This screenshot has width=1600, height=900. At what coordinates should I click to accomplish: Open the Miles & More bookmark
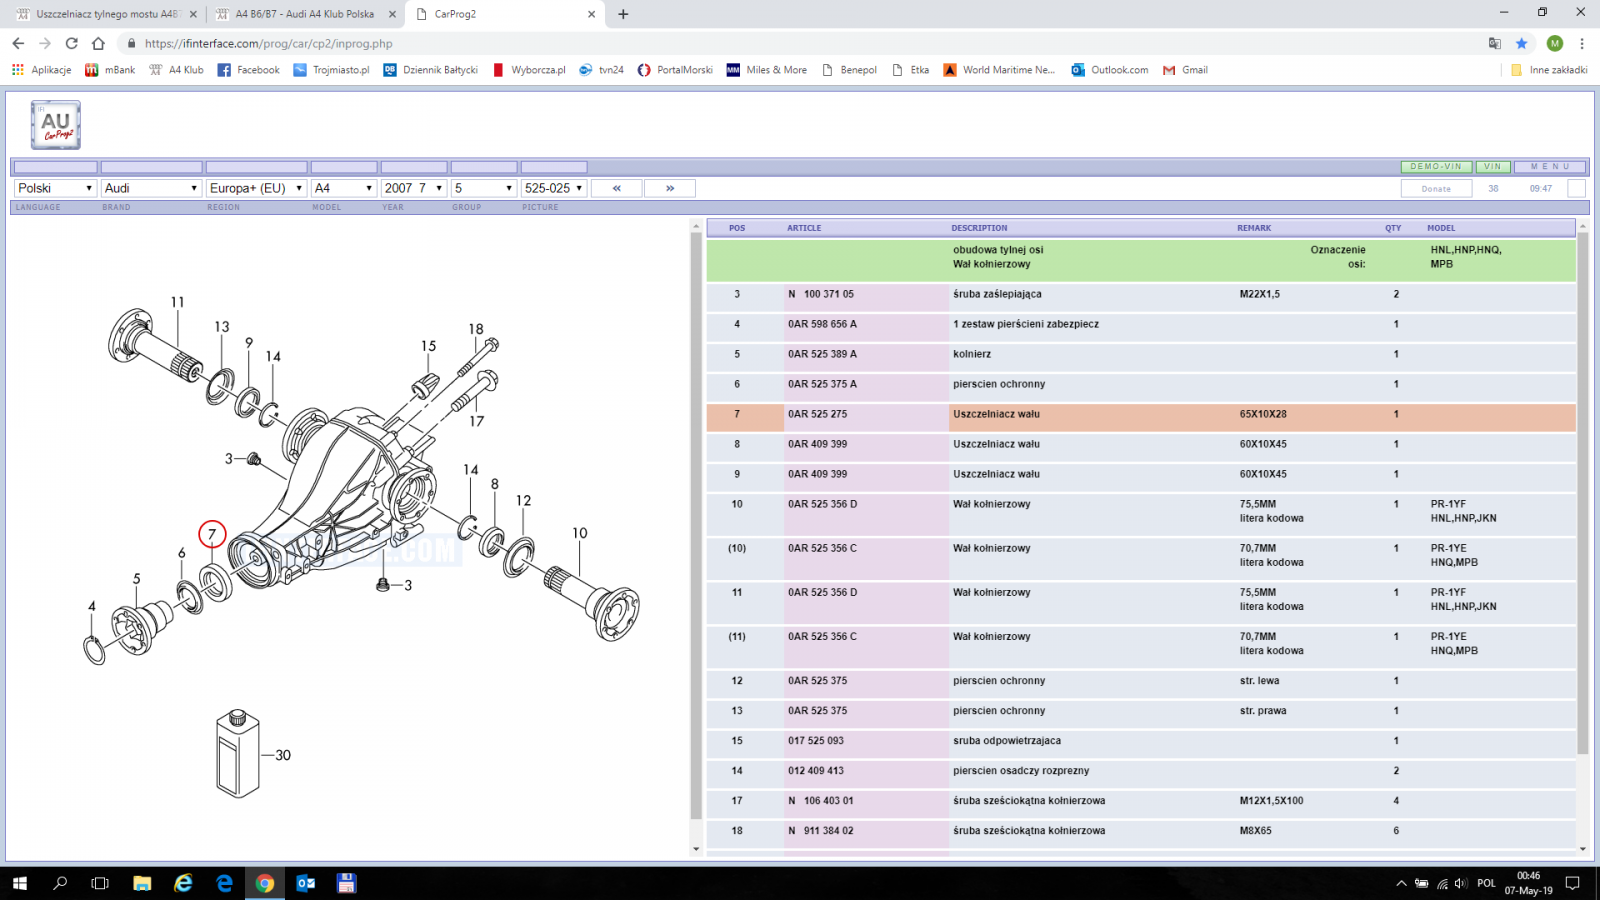coord(767,70)
